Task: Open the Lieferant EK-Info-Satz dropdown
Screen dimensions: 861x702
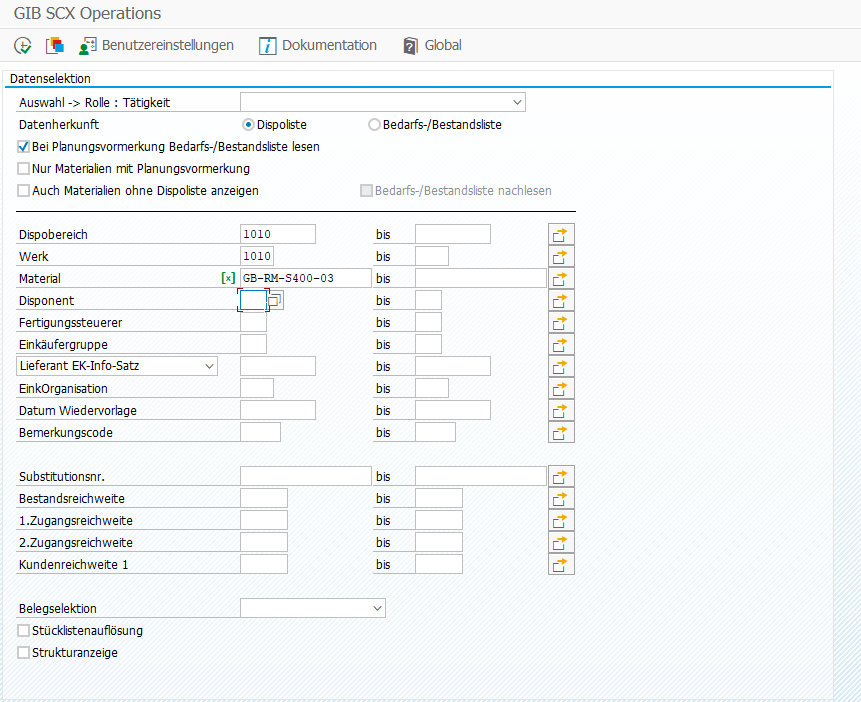Action: coord(209,366)
